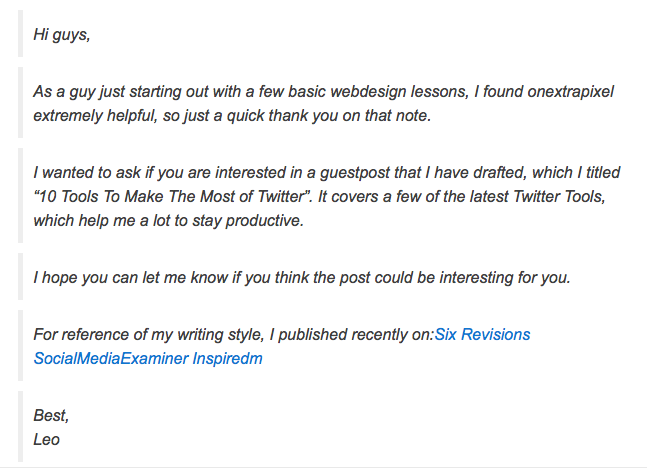Open the SocialMediaExaminer link
The width and height of the screenshot is (647, 468).
click(x=111, y=358)
